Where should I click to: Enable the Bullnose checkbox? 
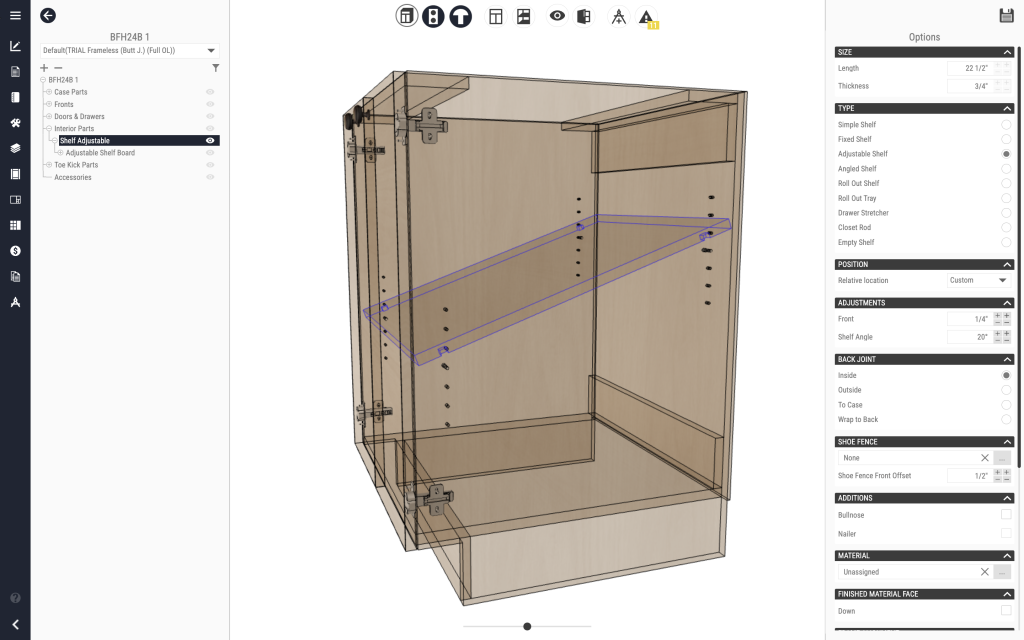pyautogui.click(x=1006, y=515)
